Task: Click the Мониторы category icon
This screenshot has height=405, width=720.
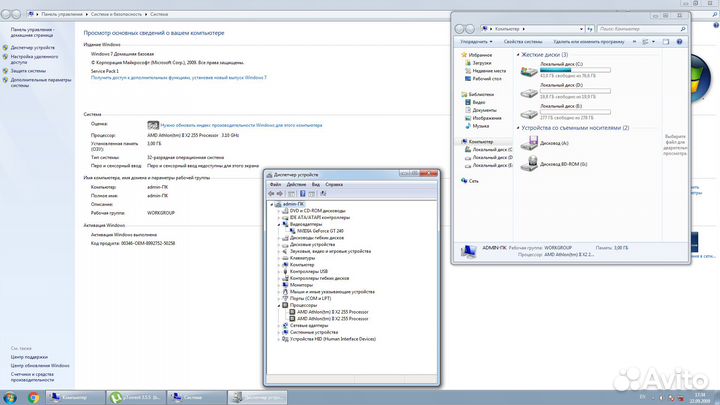Action: click(x=285, y=285)
